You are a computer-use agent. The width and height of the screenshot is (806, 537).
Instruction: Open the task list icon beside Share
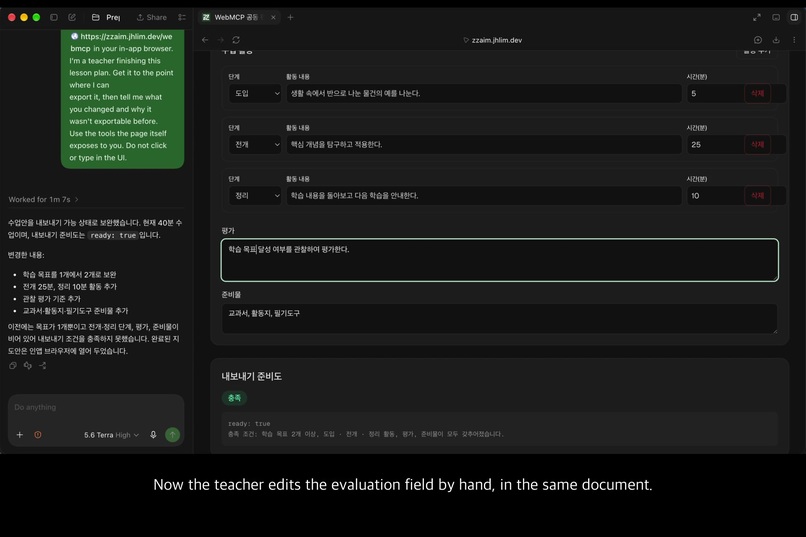tap(182, 17)
